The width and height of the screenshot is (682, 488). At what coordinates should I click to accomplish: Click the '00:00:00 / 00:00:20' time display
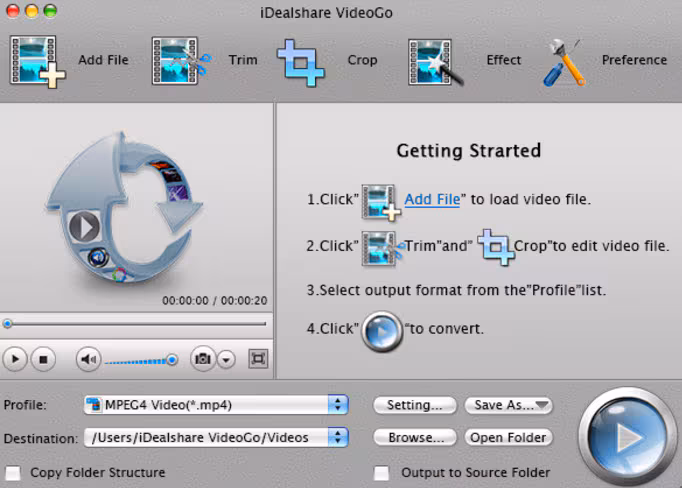click(x=214, y=301)
